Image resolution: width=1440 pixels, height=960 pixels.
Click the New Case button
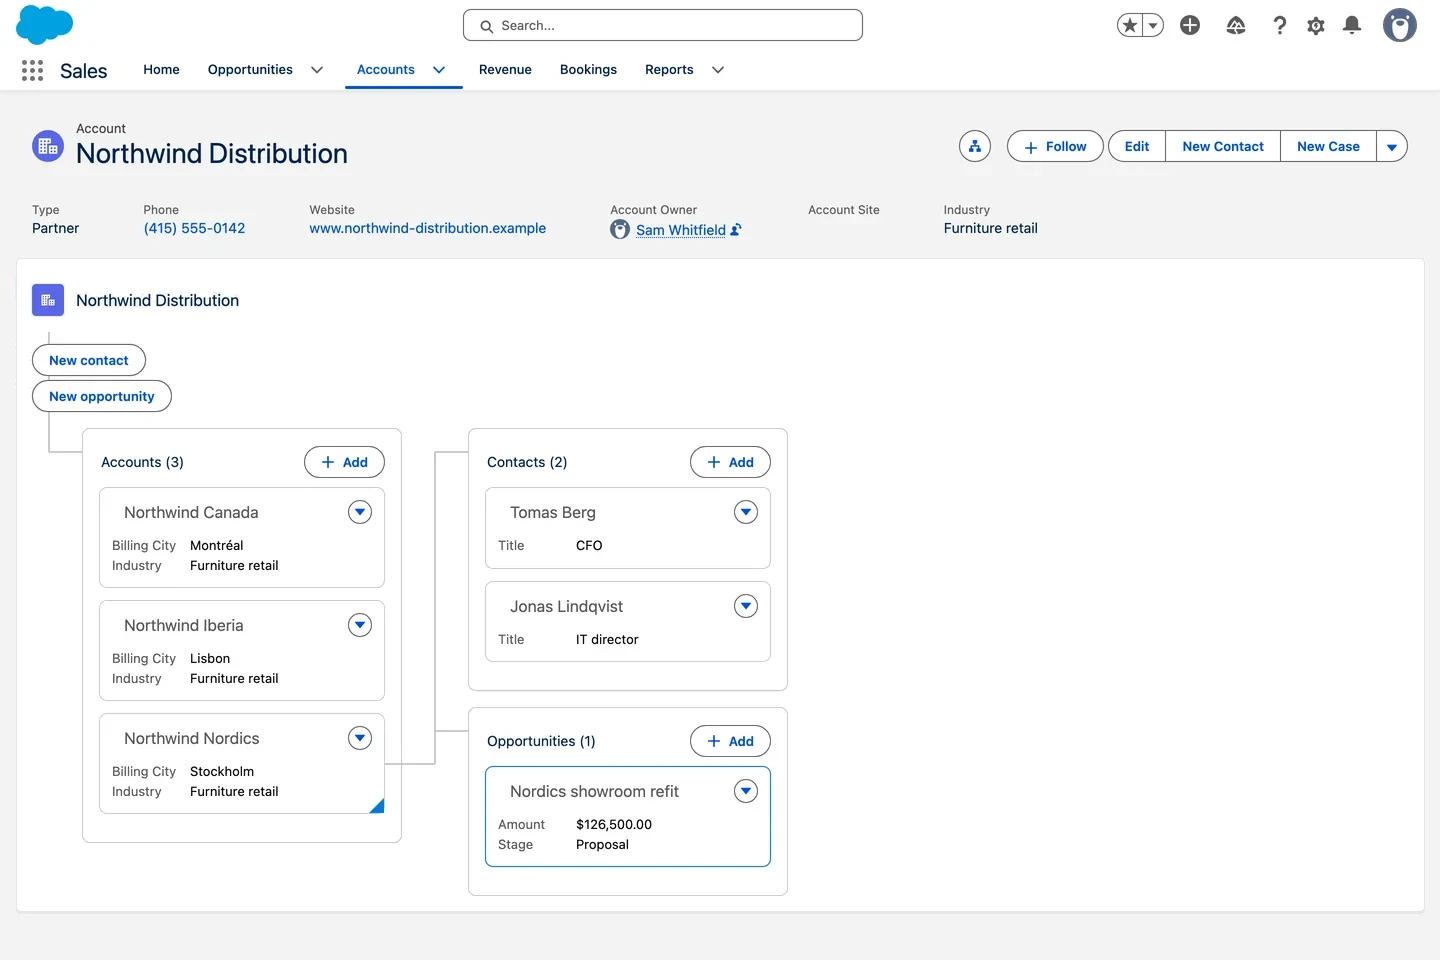pos(1328,146)
